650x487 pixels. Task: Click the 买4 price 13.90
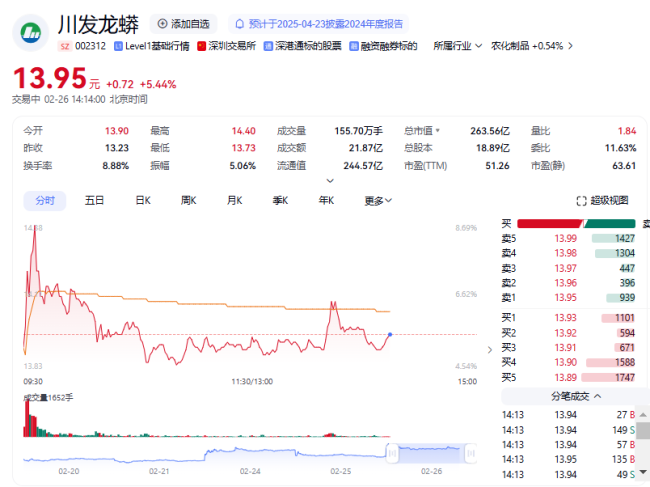[565, 363]
